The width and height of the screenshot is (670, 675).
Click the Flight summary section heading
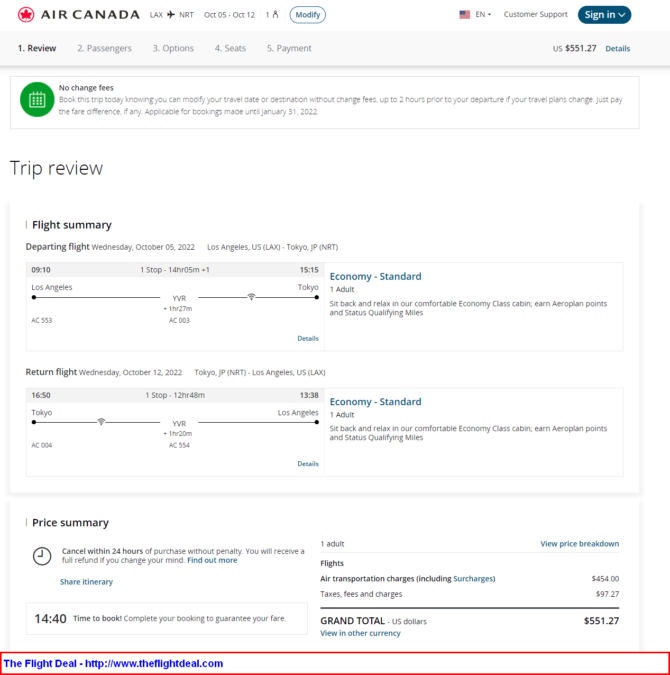(72, 225)
